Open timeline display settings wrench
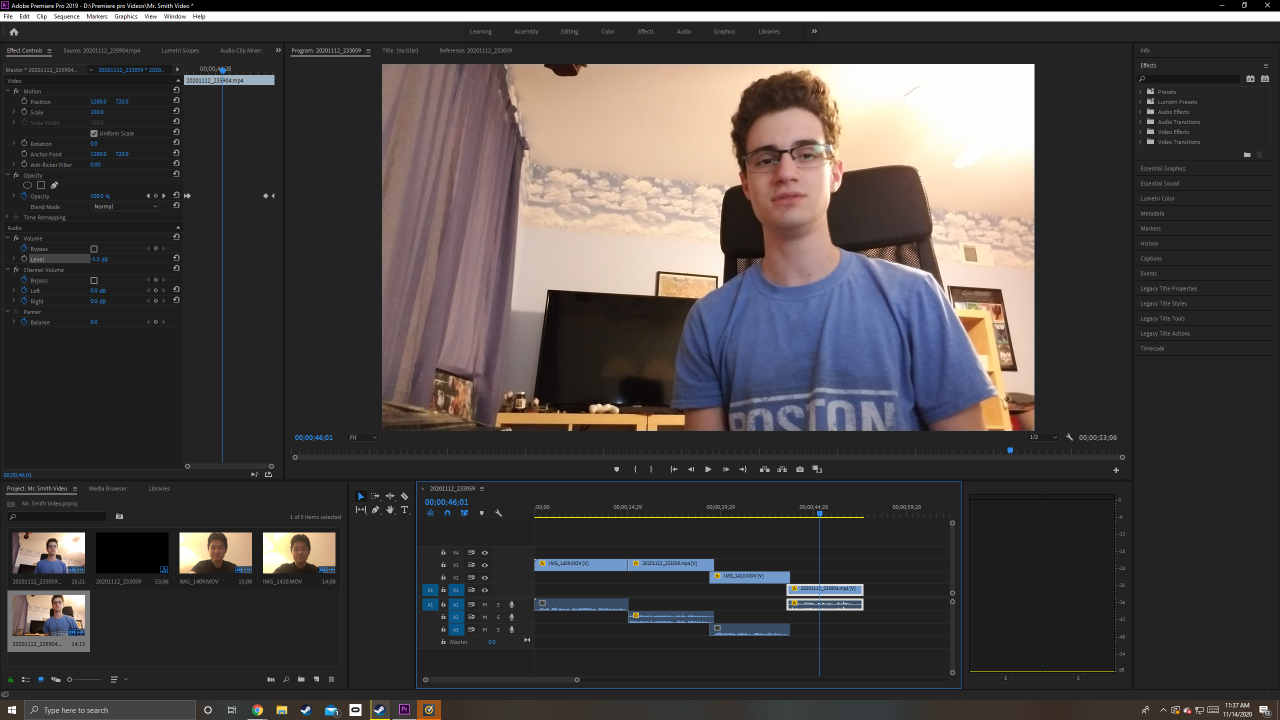Screen dimensions: 1280x720 tap(498, 513)
